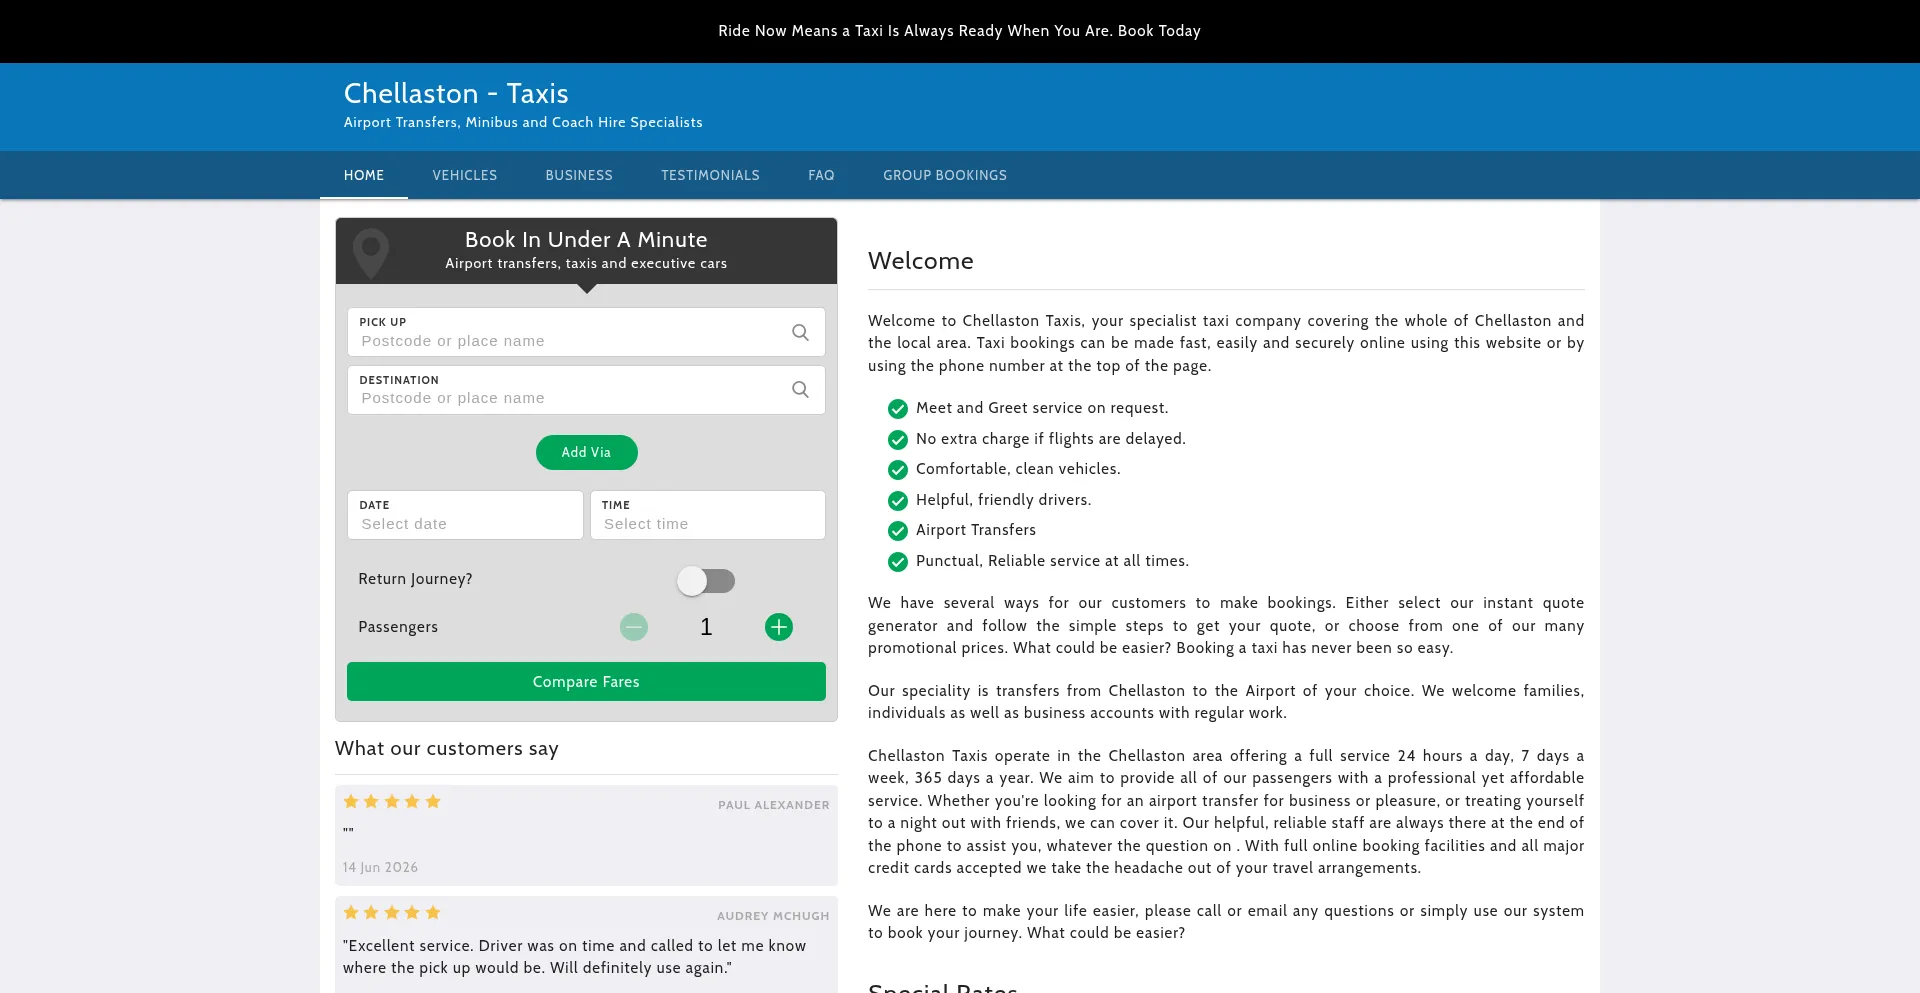
Task: Click the Chellaston - Taxis site title
Action: pos(456,93)
